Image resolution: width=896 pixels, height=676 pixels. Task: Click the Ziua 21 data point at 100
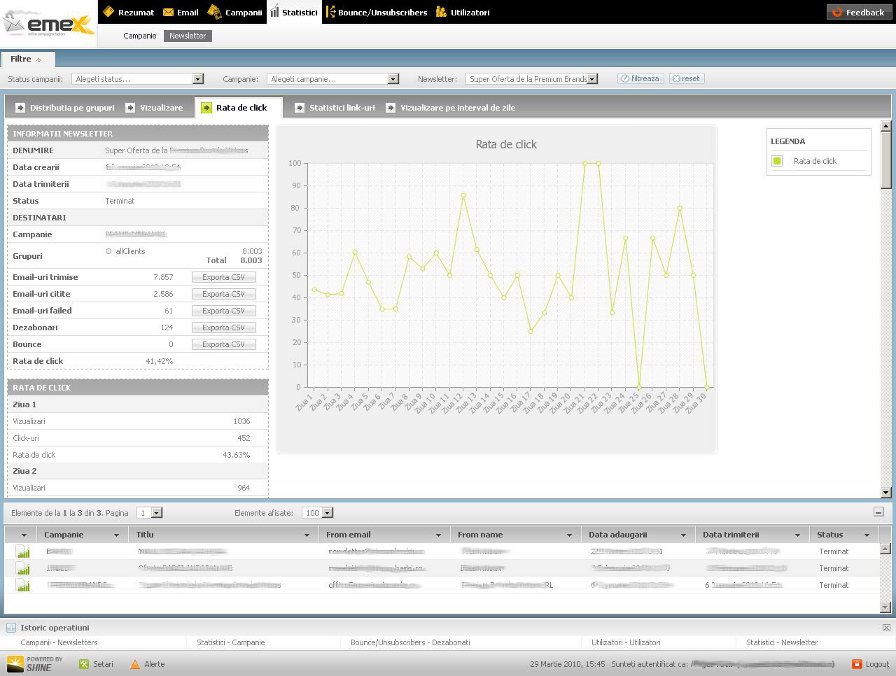(585, 163)
